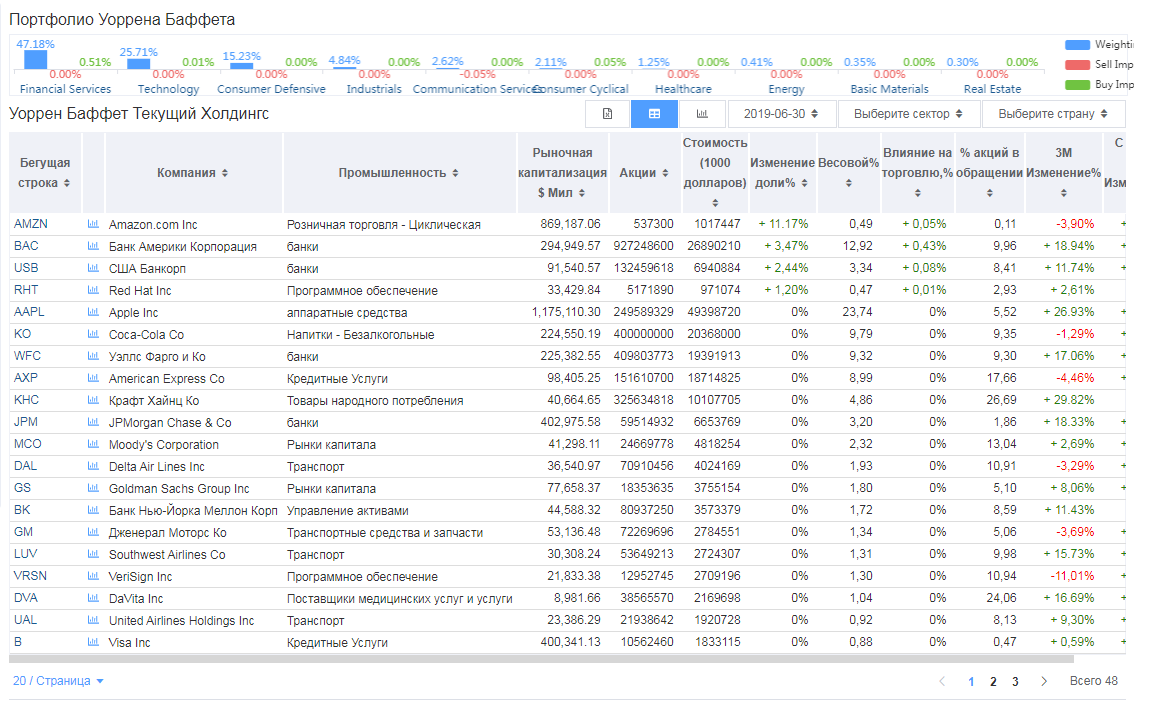Select the Healthcare sector
The height and width of the screenshot is (704, 1152).
[x=683, y=89]
